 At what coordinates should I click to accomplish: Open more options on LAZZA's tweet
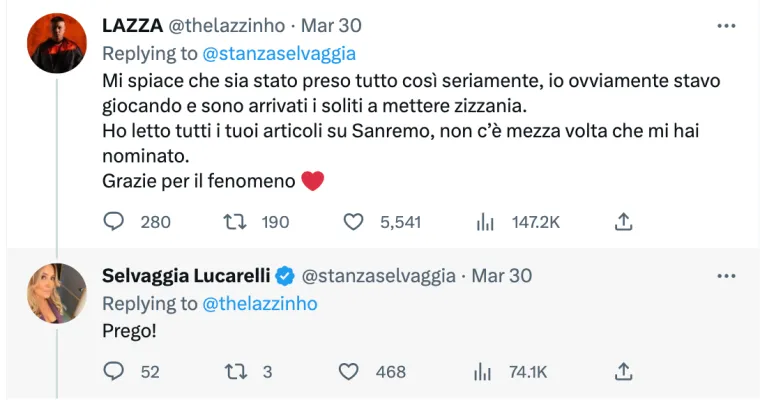pos(726,26)
